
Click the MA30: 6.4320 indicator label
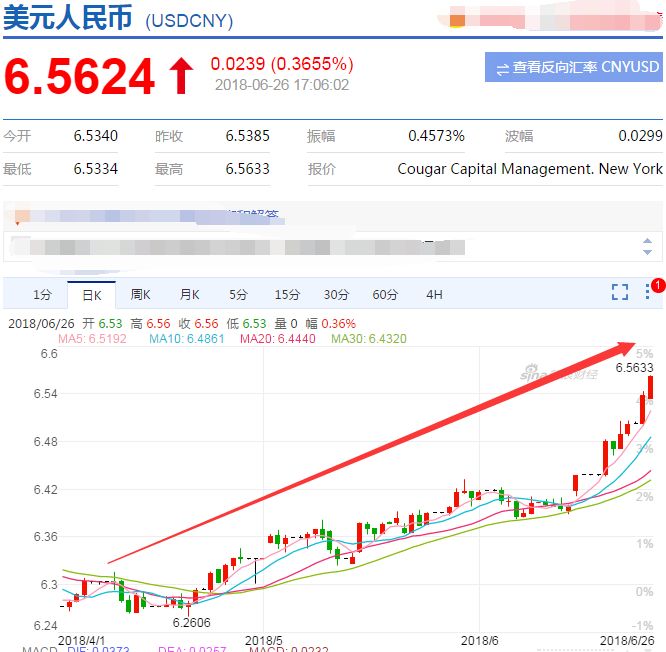coord(369,339)
